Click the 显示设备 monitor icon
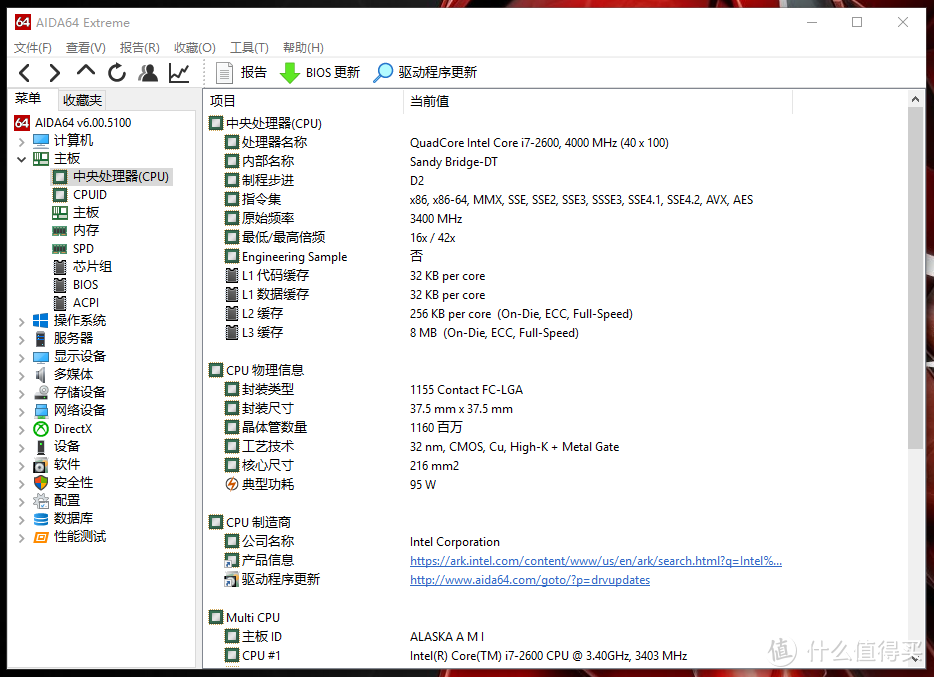This screenshot has height=677, width=934. [41, 357]
